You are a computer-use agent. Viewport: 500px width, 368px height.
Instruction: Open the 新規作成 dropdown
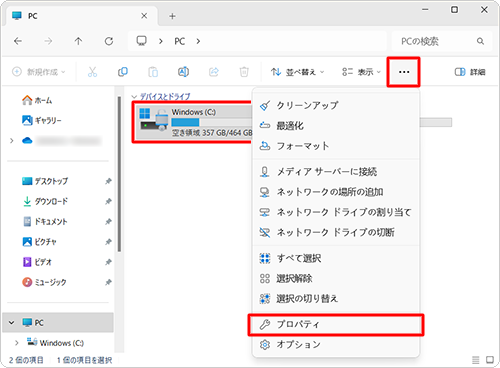point(39,72)
